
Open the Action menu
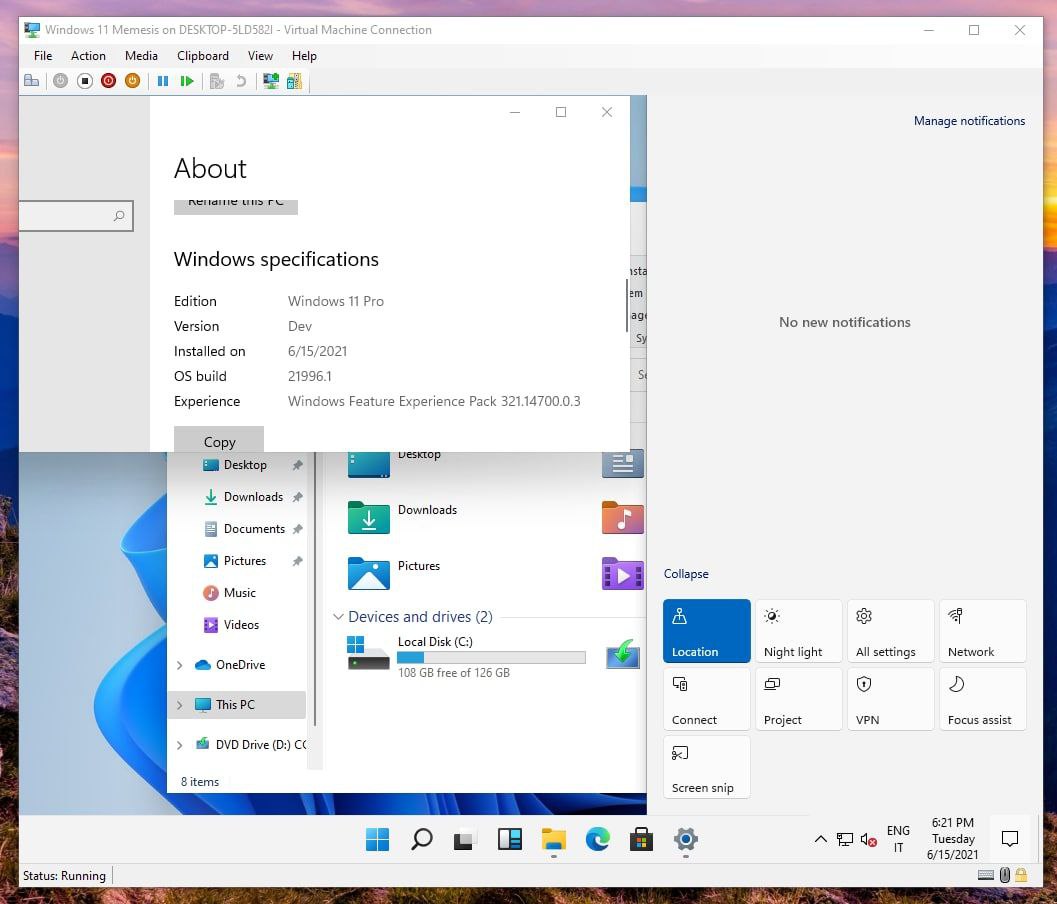[x=88, y=56]
